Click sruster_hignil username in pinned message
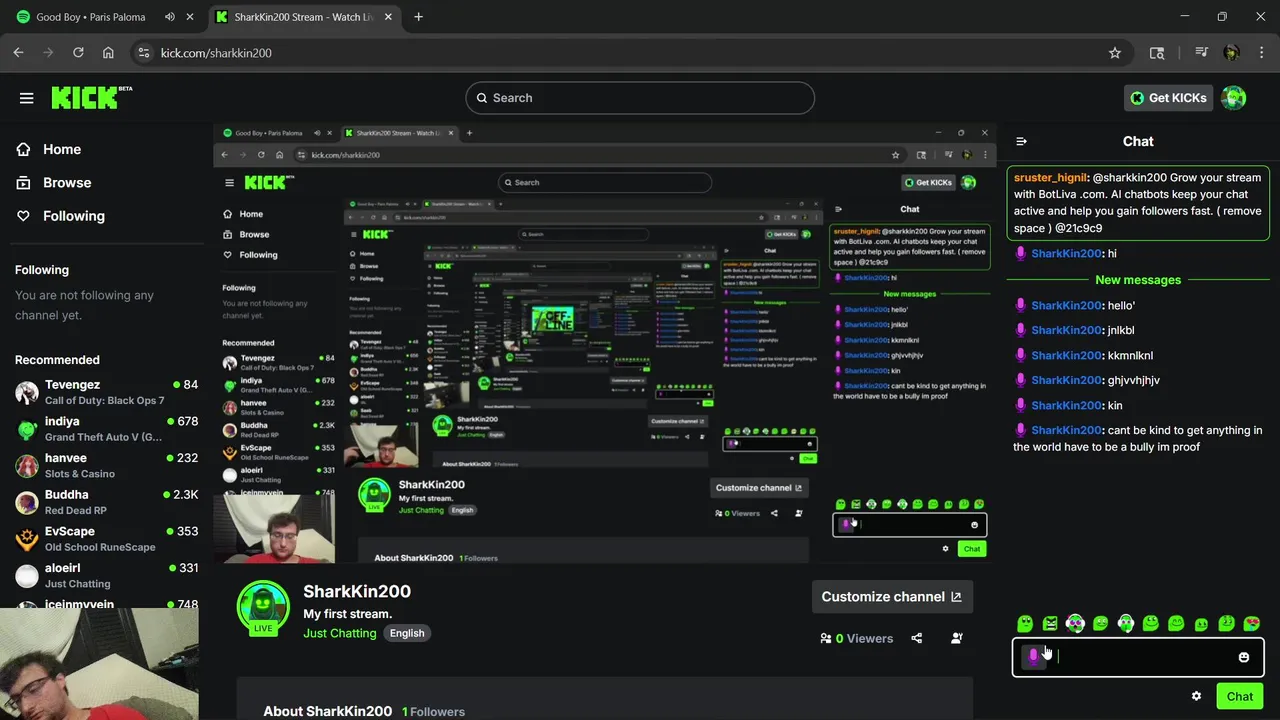1280x720 pixels. 1050,177
